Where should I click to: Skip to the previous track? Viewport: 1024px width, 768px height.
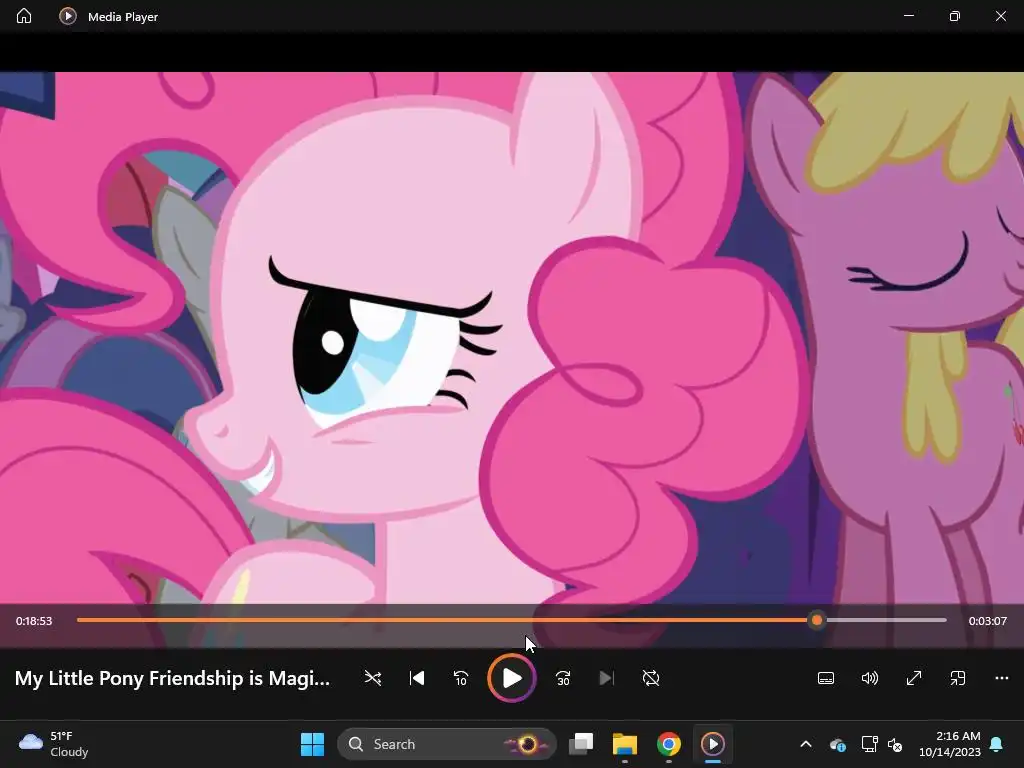click(x=417, y=678)
